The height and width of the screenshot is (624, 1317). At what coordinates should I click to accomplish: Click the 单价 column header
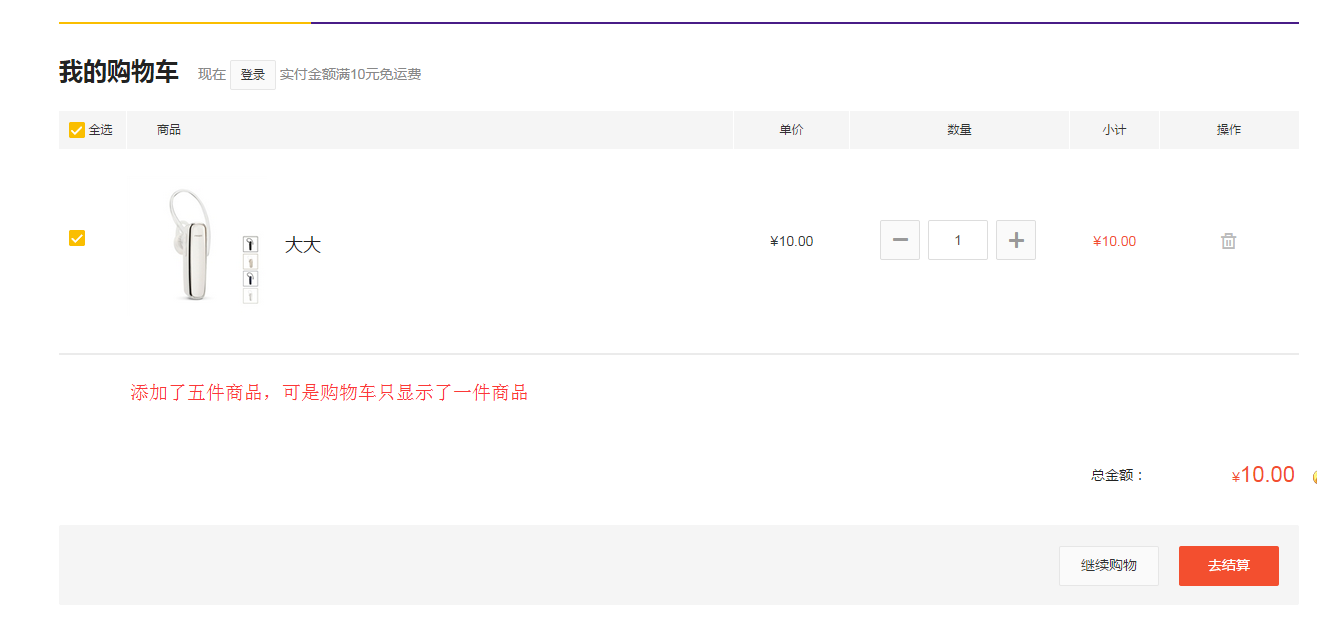(791, 130)
